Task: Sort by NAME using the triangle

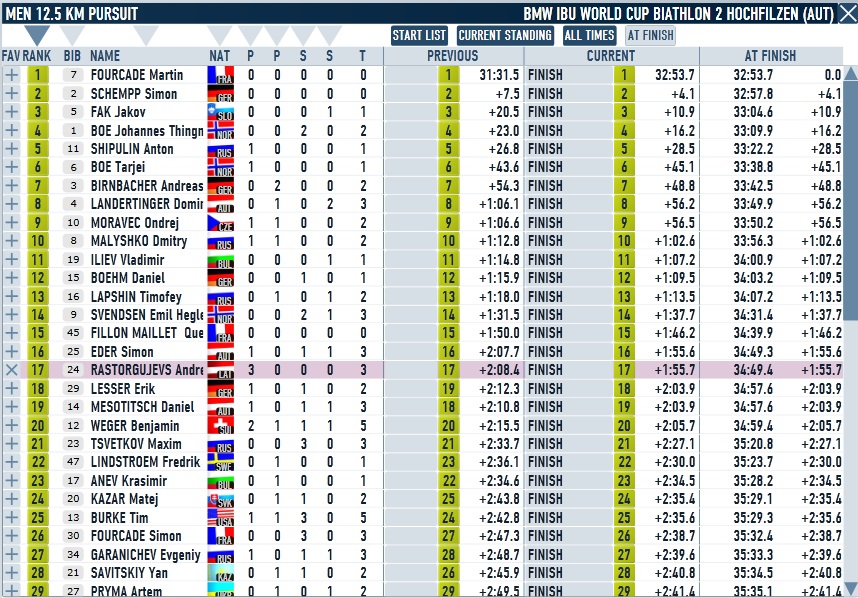Action: [146, 34]
